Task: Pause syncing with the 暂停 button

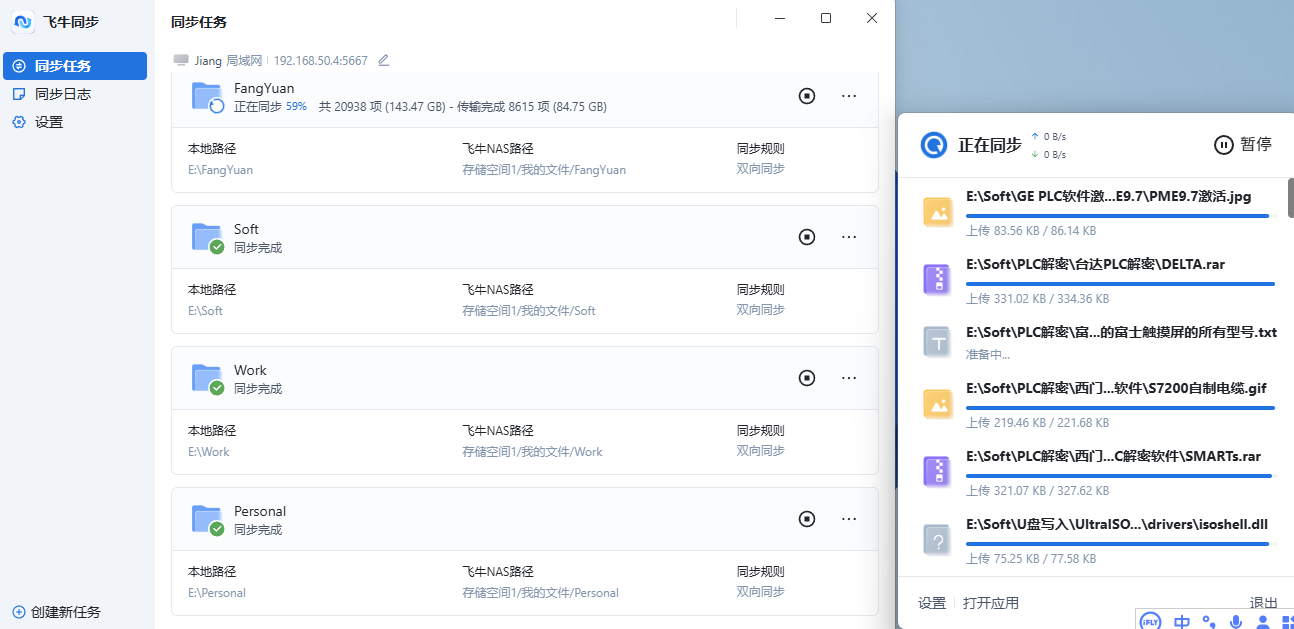Action: tap(1242, 144)
